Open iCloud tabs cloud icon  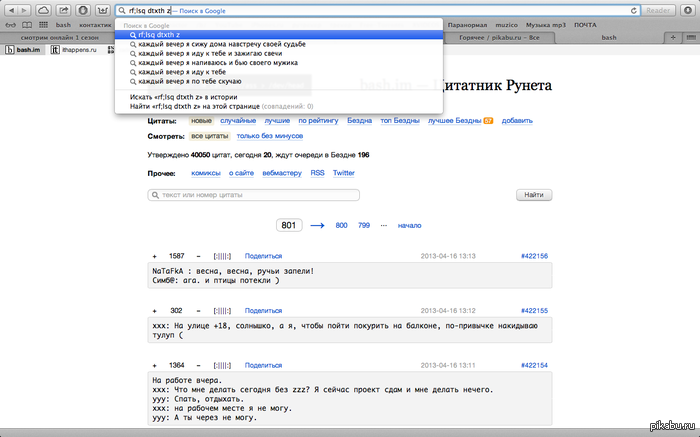point(45,9)
